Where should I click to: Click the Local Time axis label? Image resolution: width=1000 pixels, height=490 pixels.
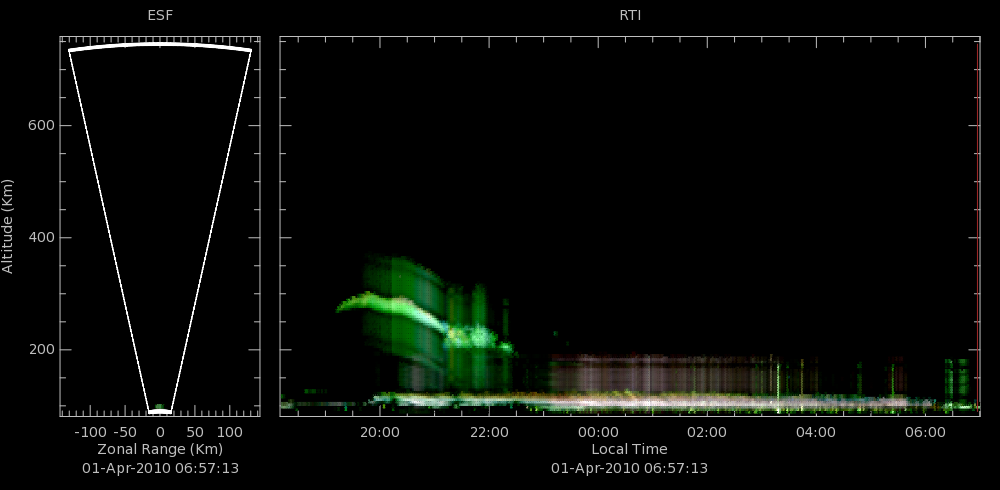(629, 449)
